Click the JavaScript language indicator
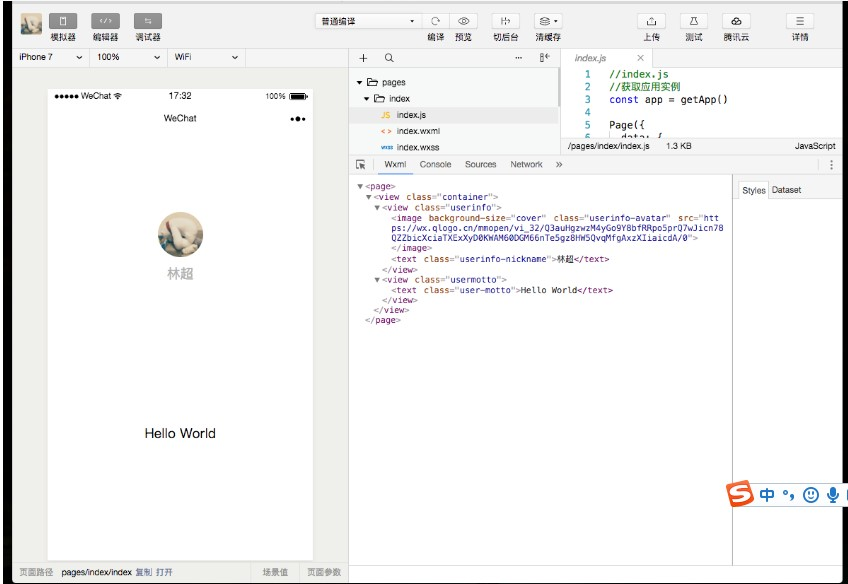 coord(814,146)
